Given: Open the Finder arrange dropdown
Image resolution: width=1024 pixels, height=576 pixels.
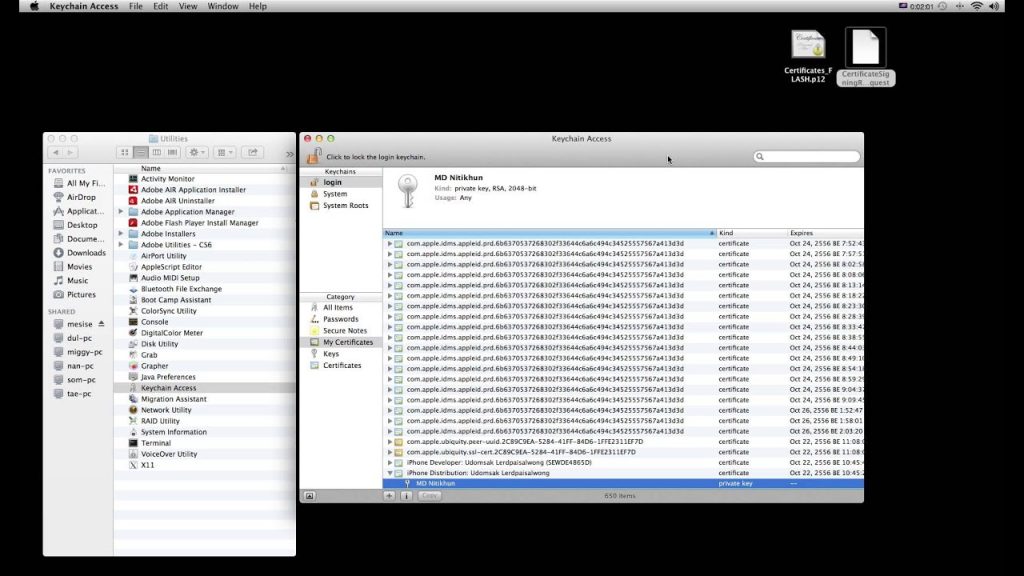Looking at the screenshot, I should (x=225, y=152).
